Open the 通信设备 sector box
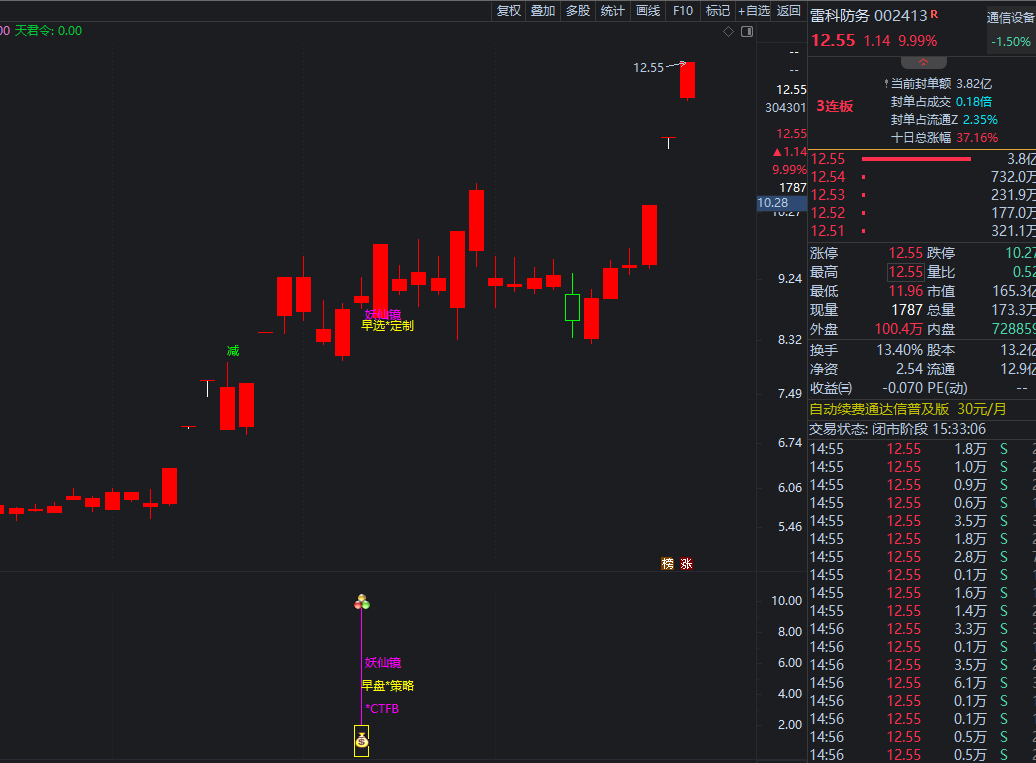 (x=1010, y=28)
